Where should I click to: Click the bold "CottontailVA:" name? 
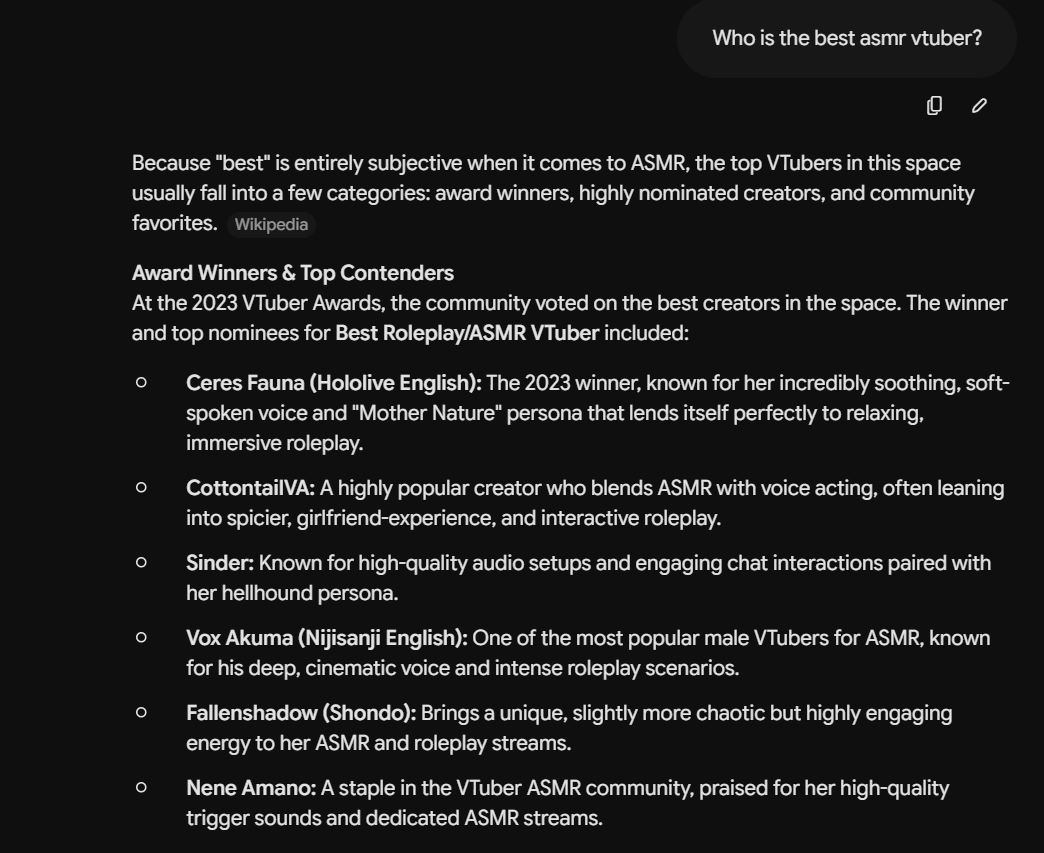pos(250,488)
